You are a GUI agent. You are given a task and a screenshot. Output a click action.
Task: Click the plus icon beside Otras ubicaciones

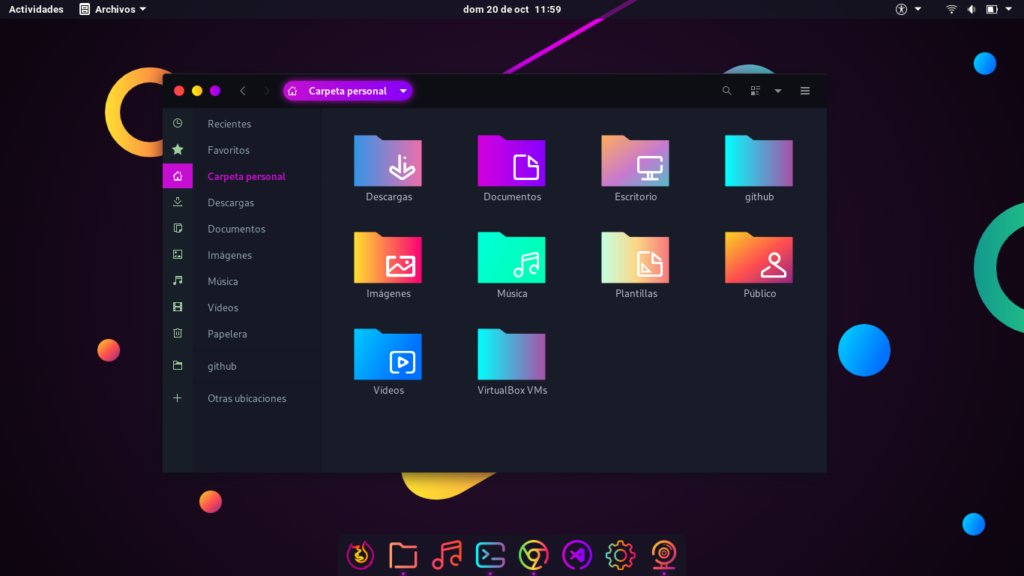(178, 398)
